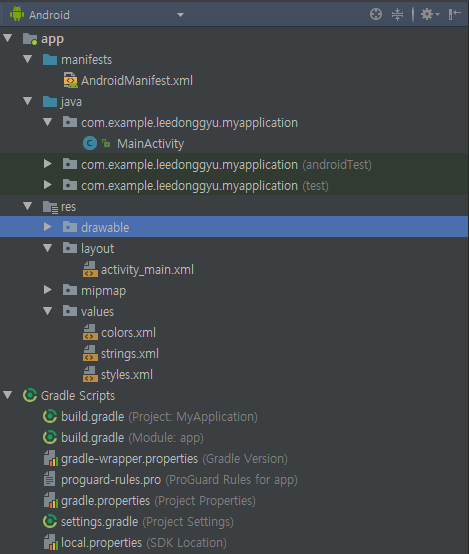Select the MainActivity class
The height and width of the screenshot is (554, 469).
click(x=151, y=144)
